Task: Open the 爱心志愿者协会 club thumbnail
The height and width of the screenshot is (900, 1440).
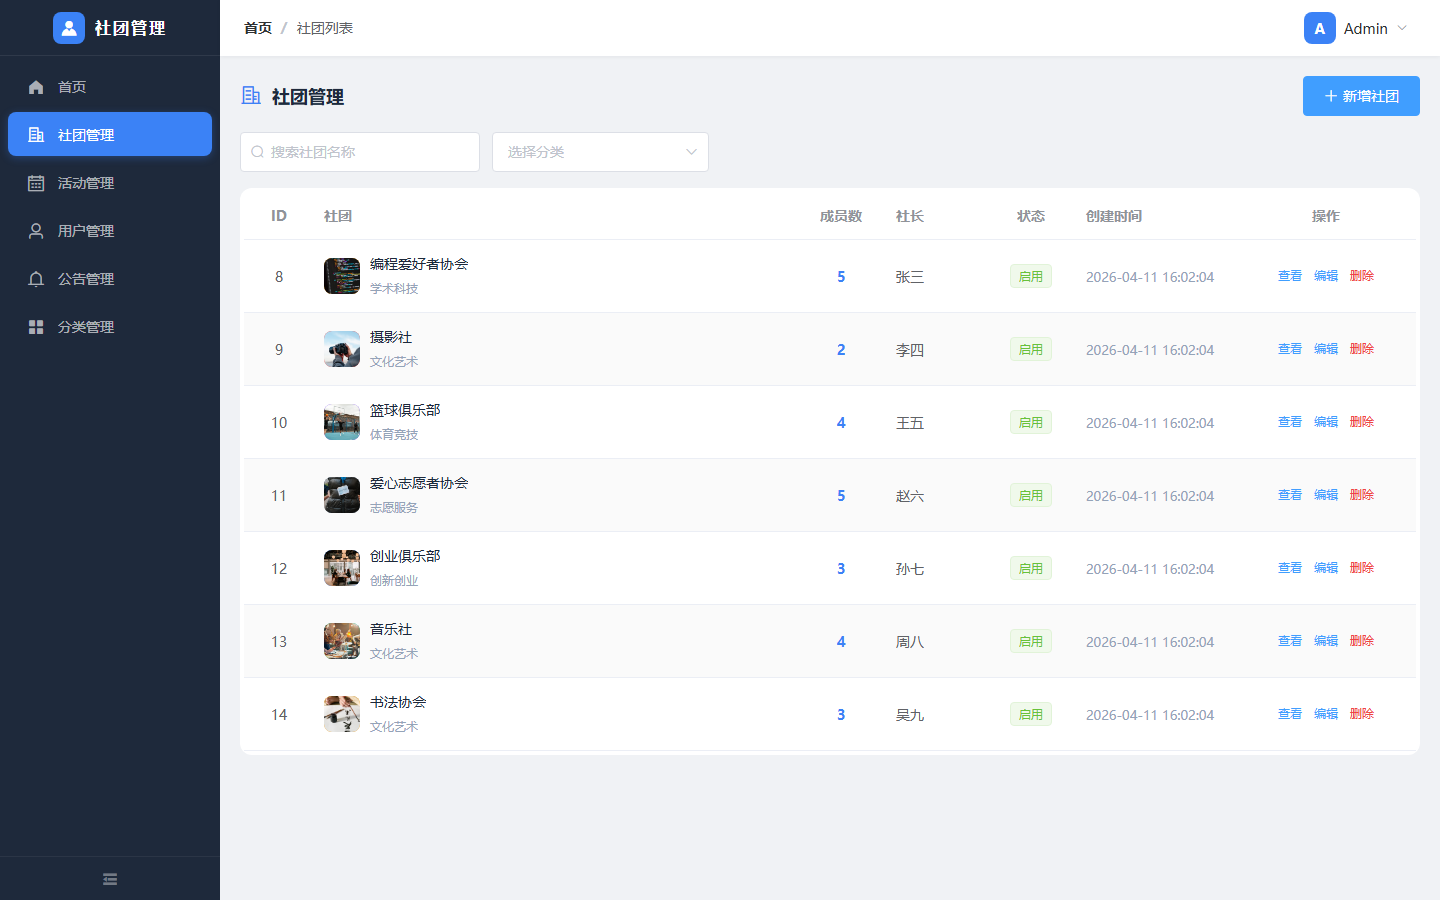Action: point(342,495)
